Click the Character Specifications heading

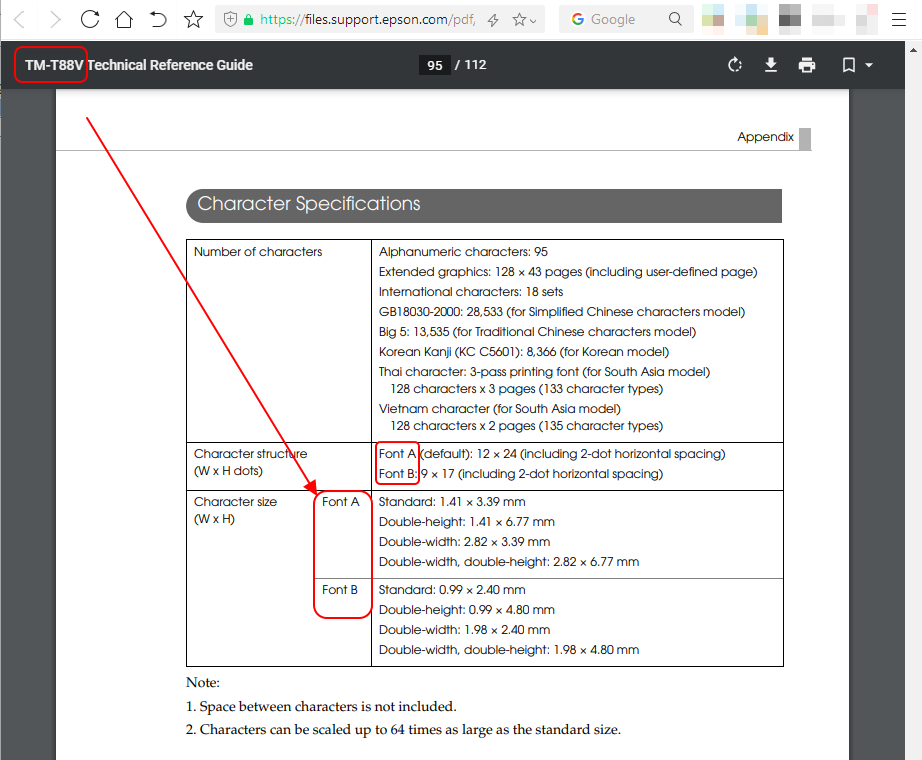[309, 204]
